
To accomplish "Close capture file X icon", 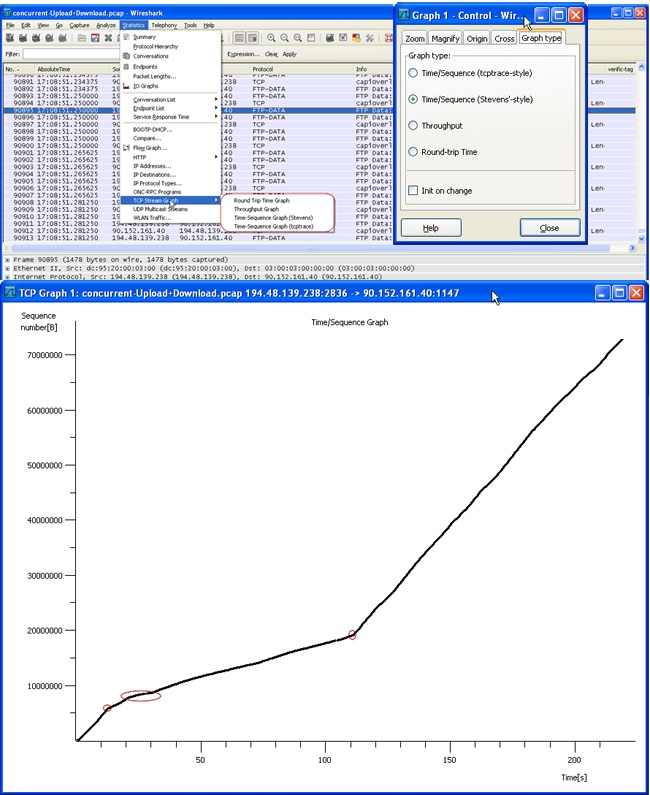I will 108,38.
